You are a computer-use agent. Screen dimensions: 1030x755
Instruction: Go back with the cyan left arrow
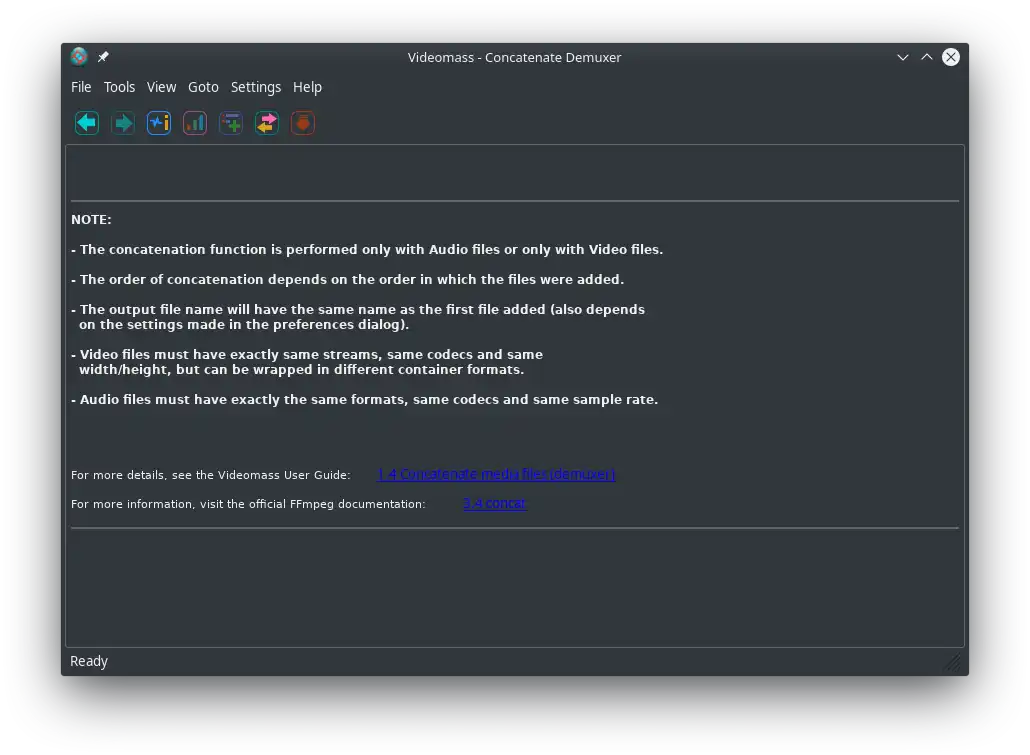click(87, 123)
